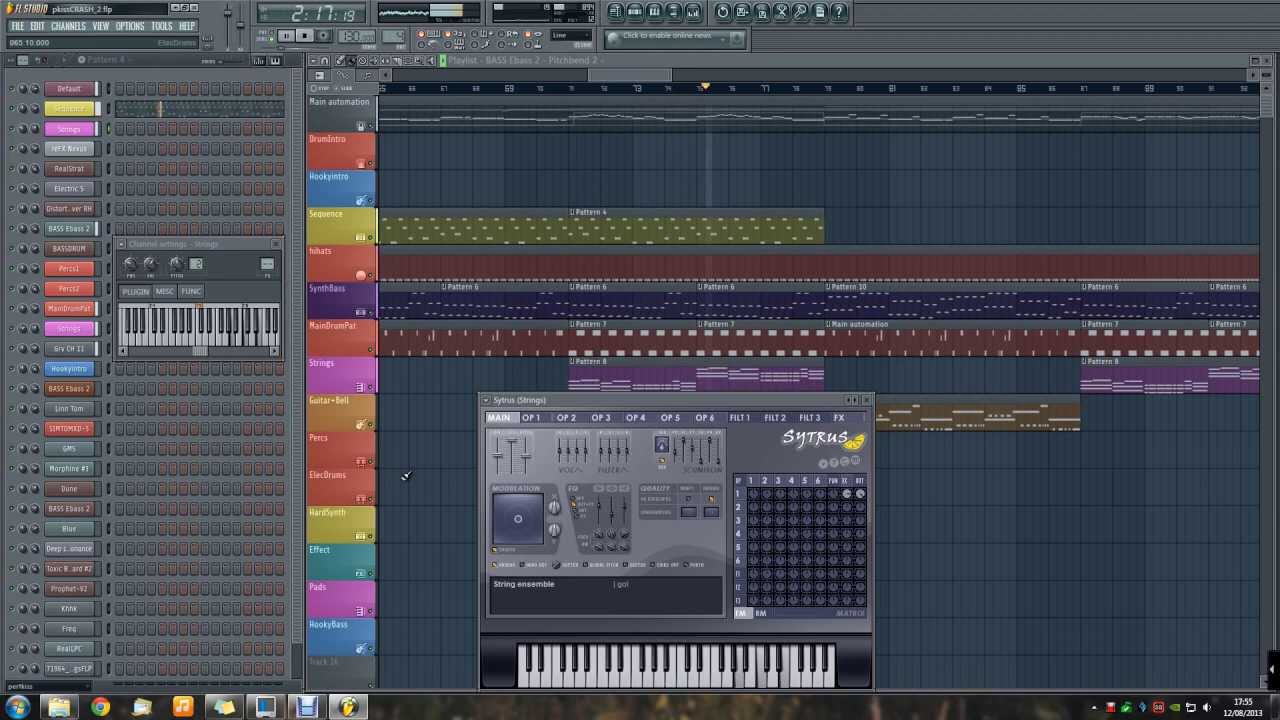Select the Draw pencil tool in Playlist
Screen dimensions: 1280x720
click(339, 61)
